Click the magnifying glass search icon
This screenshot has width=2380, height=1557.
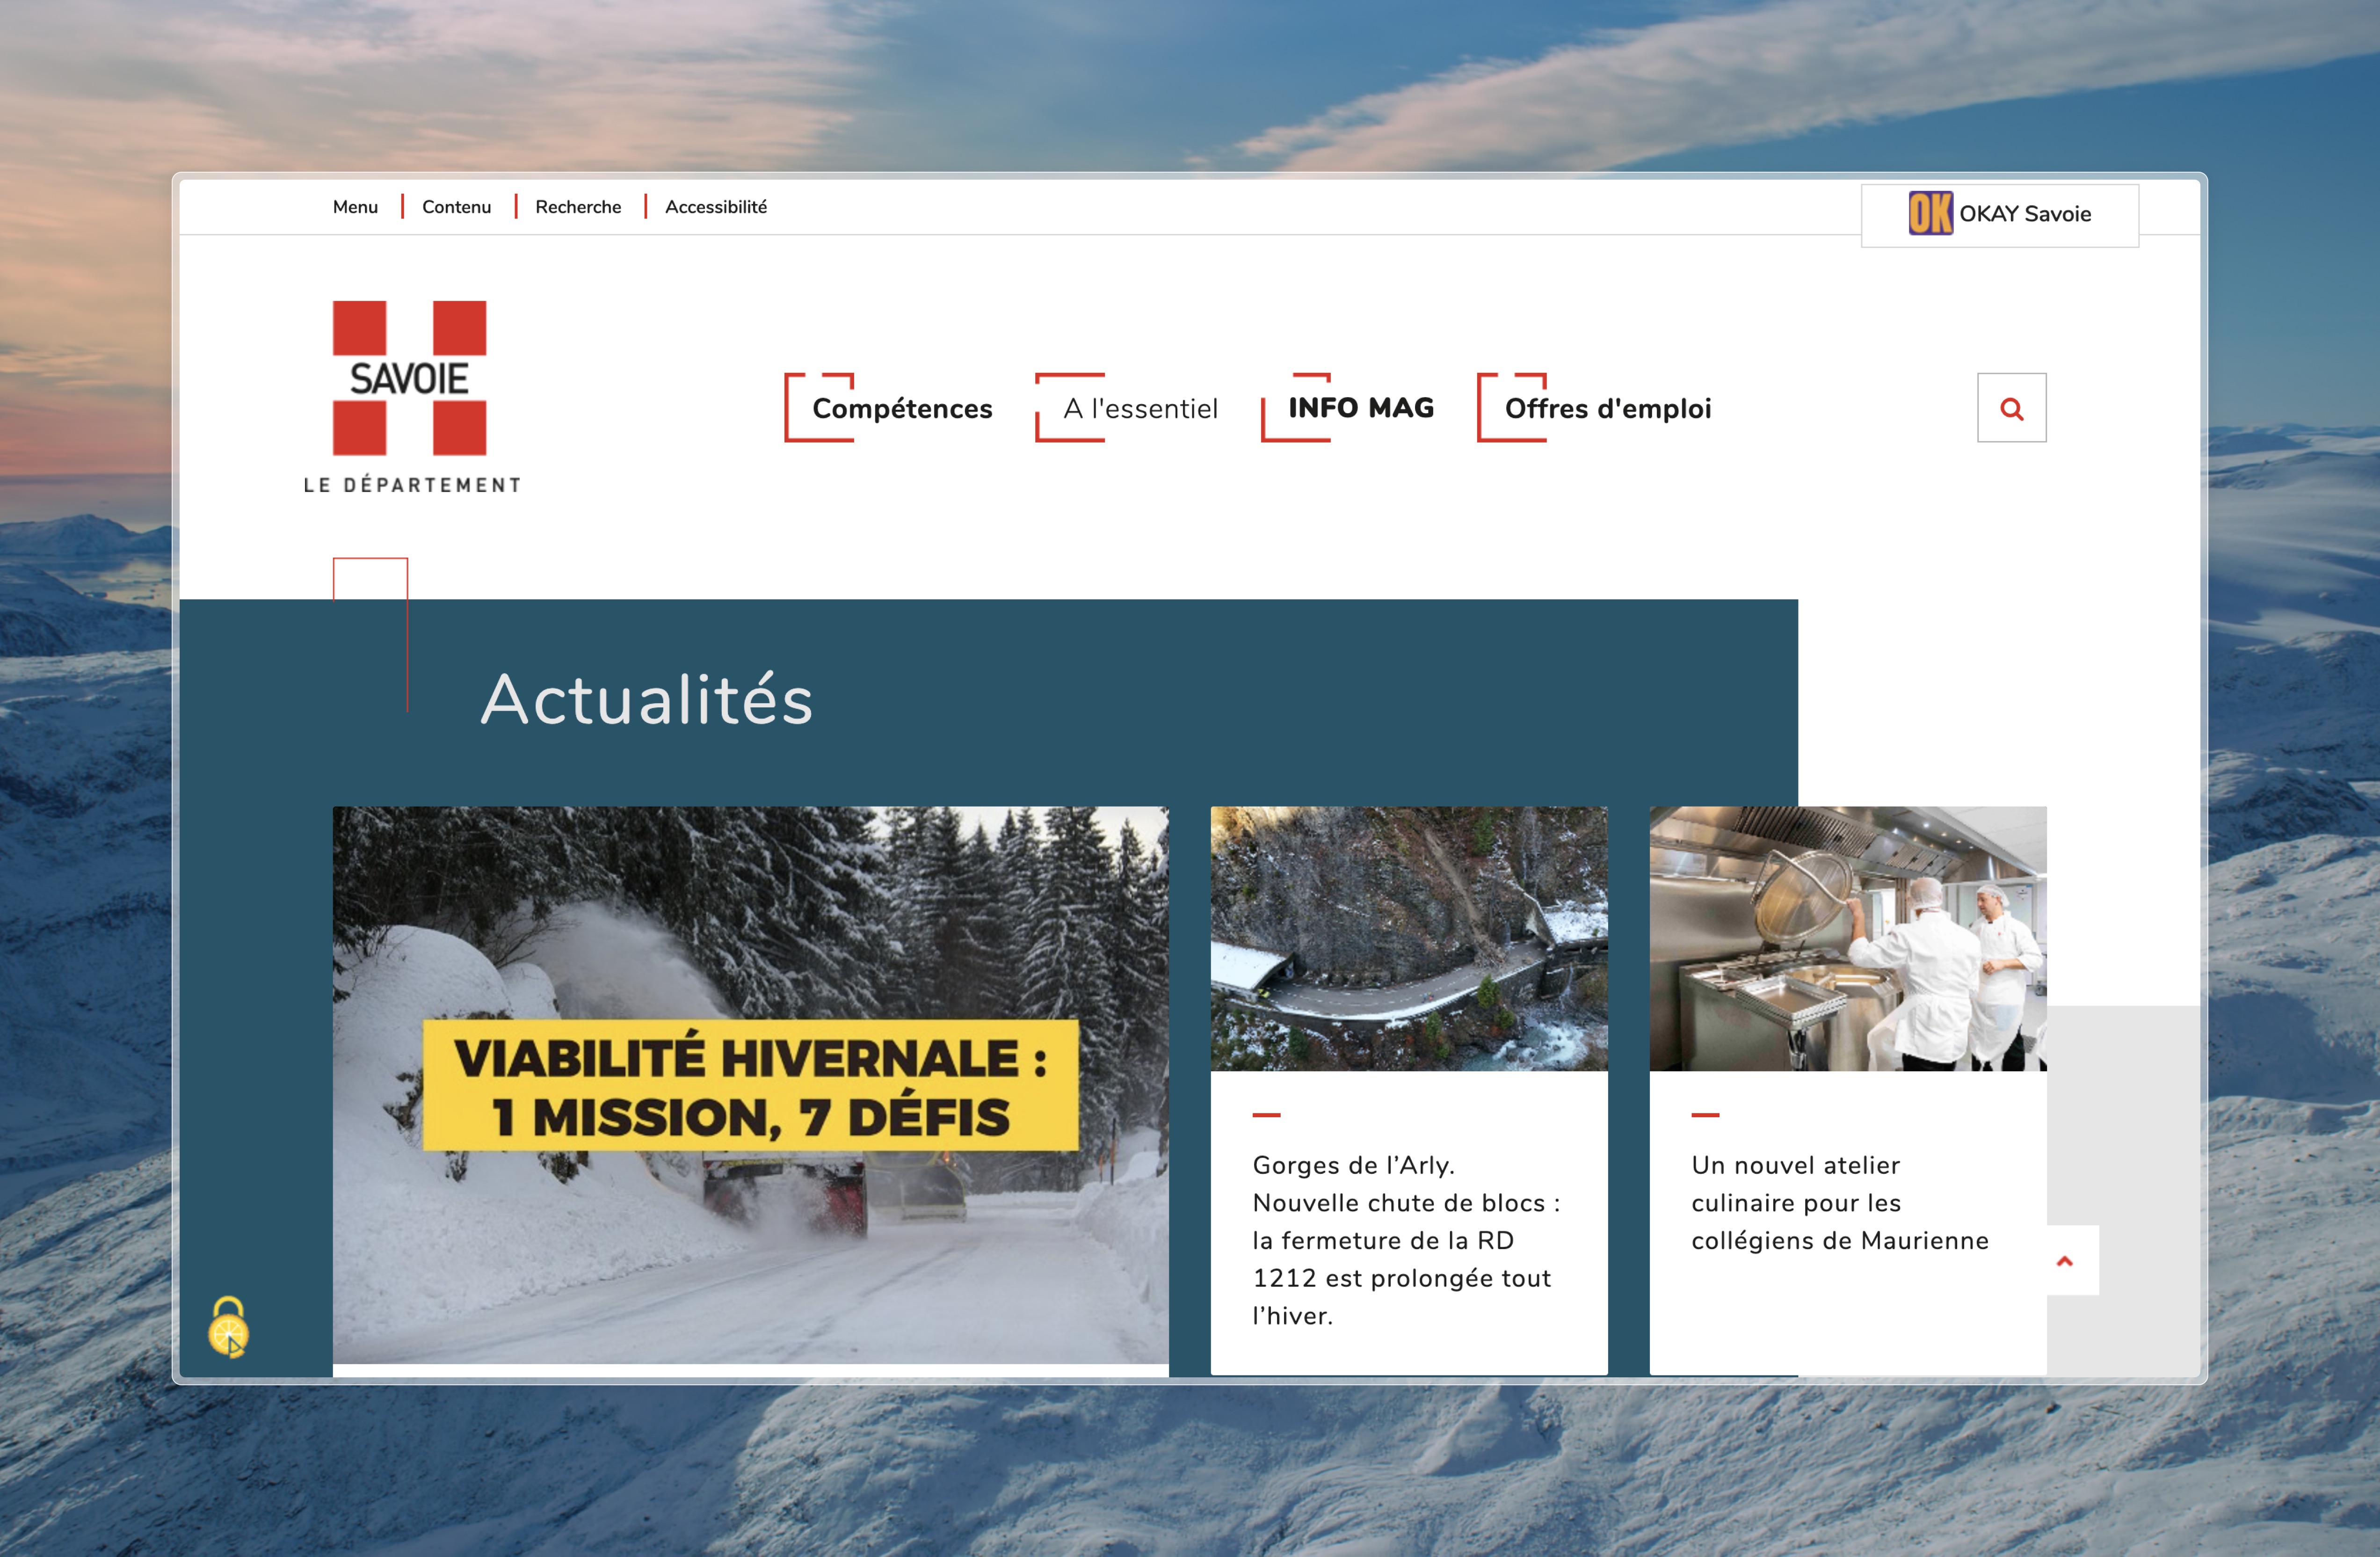pyautogui.click(x=2011, y=408)
